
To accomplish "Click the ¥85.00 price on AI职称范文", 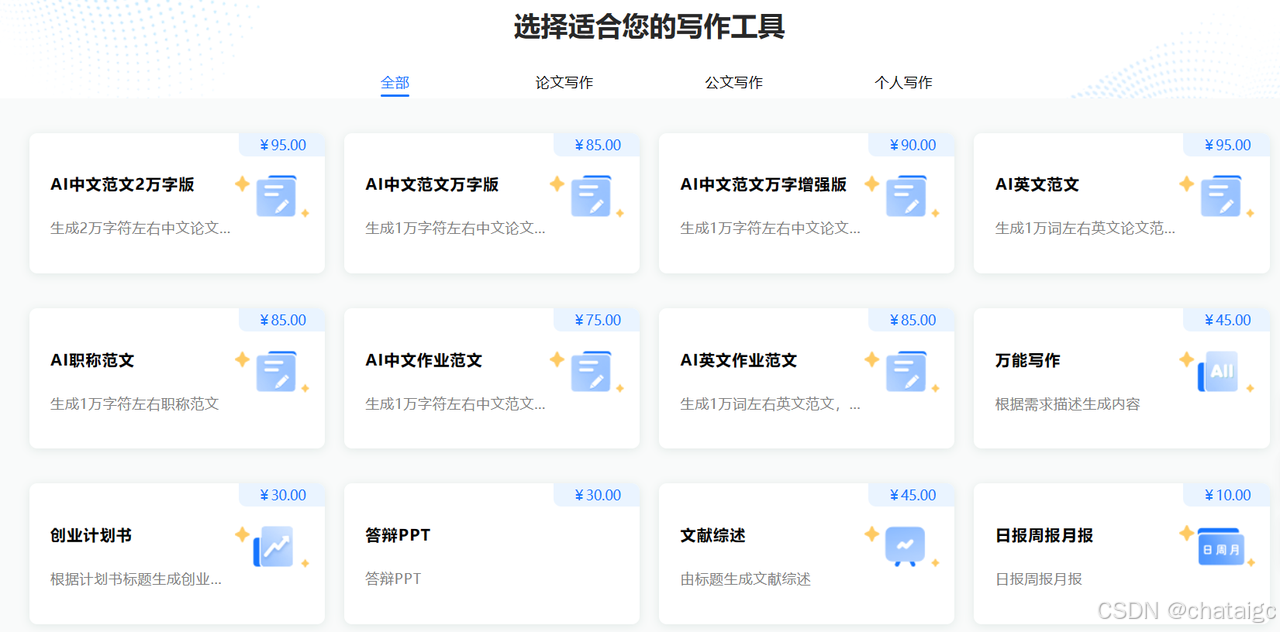I will click(283, 320).
